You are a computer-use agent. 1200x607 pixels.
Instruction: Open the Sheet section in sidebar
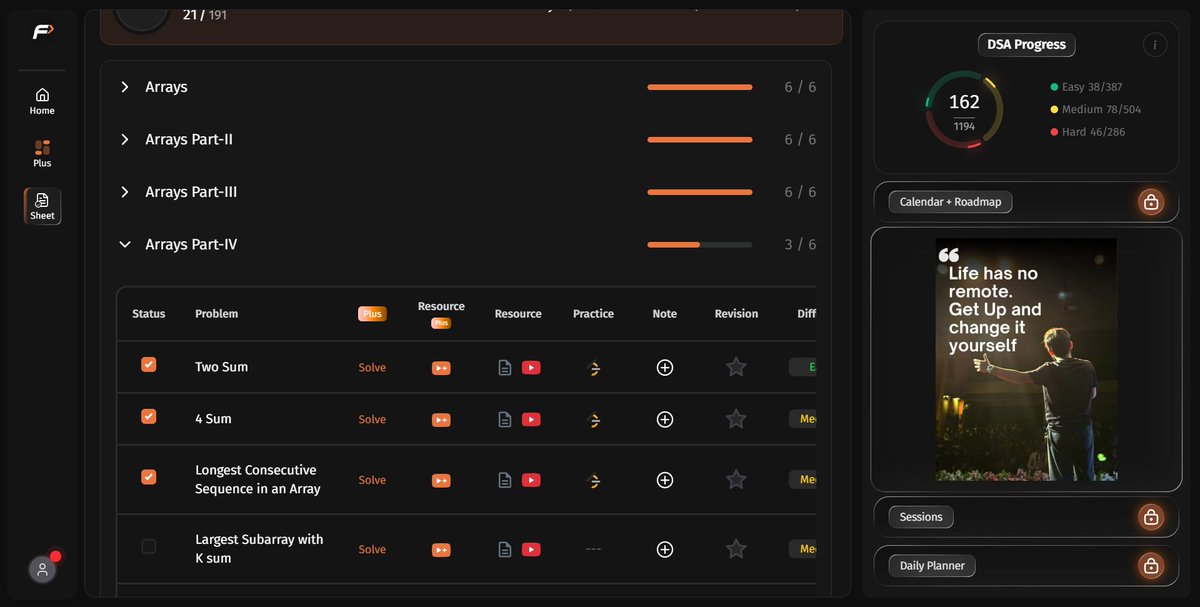coord(42,206)
